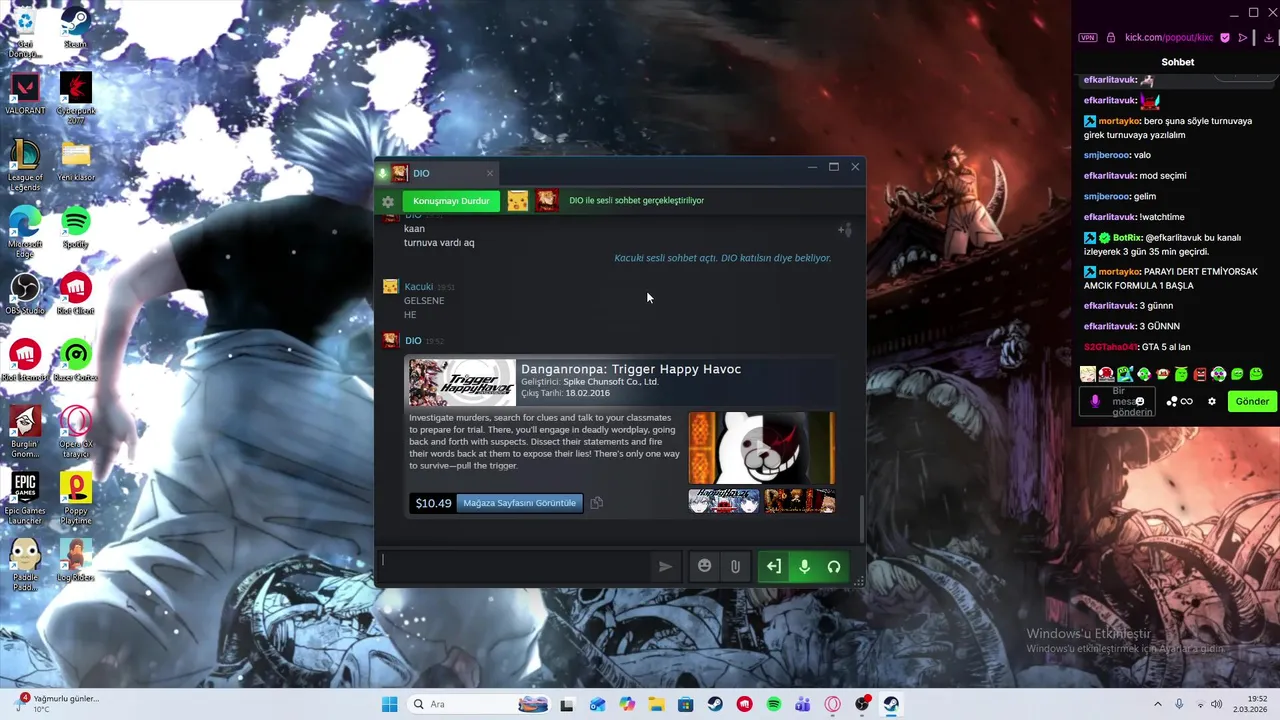Add a friend to this chat
This screenshot has height=720, width=1280.
(844, 230)
